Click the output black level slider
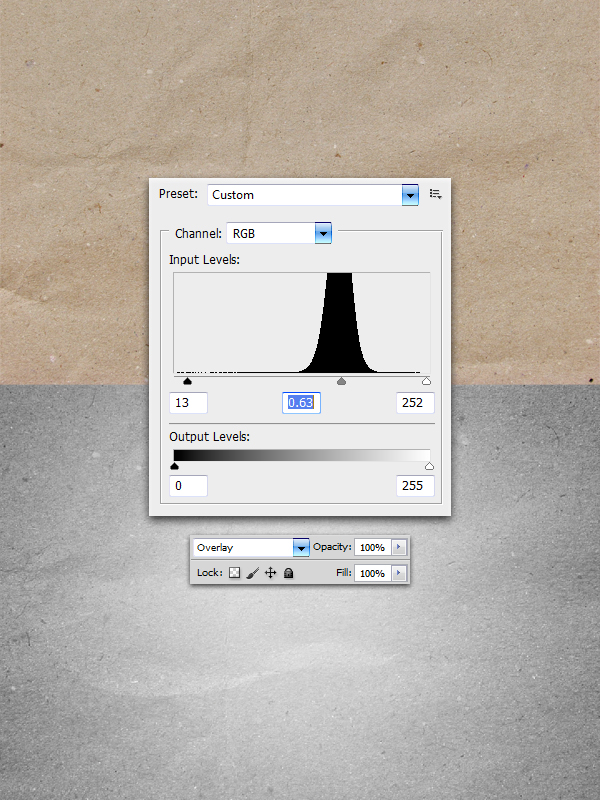This screenshot has width=600, height=800. pyautogui.click(x=174, y=466)
